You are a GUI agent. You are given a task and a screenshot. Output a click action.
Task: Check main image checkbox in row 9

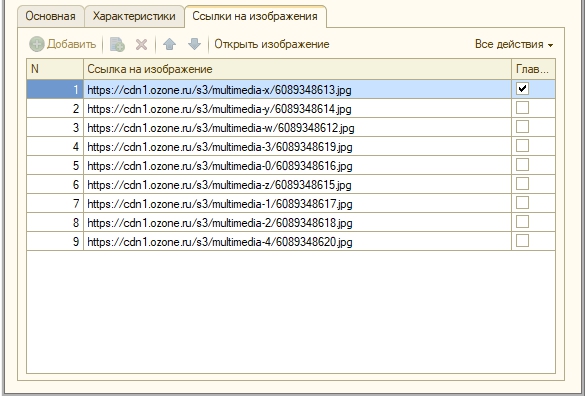[x=522, y=241]
